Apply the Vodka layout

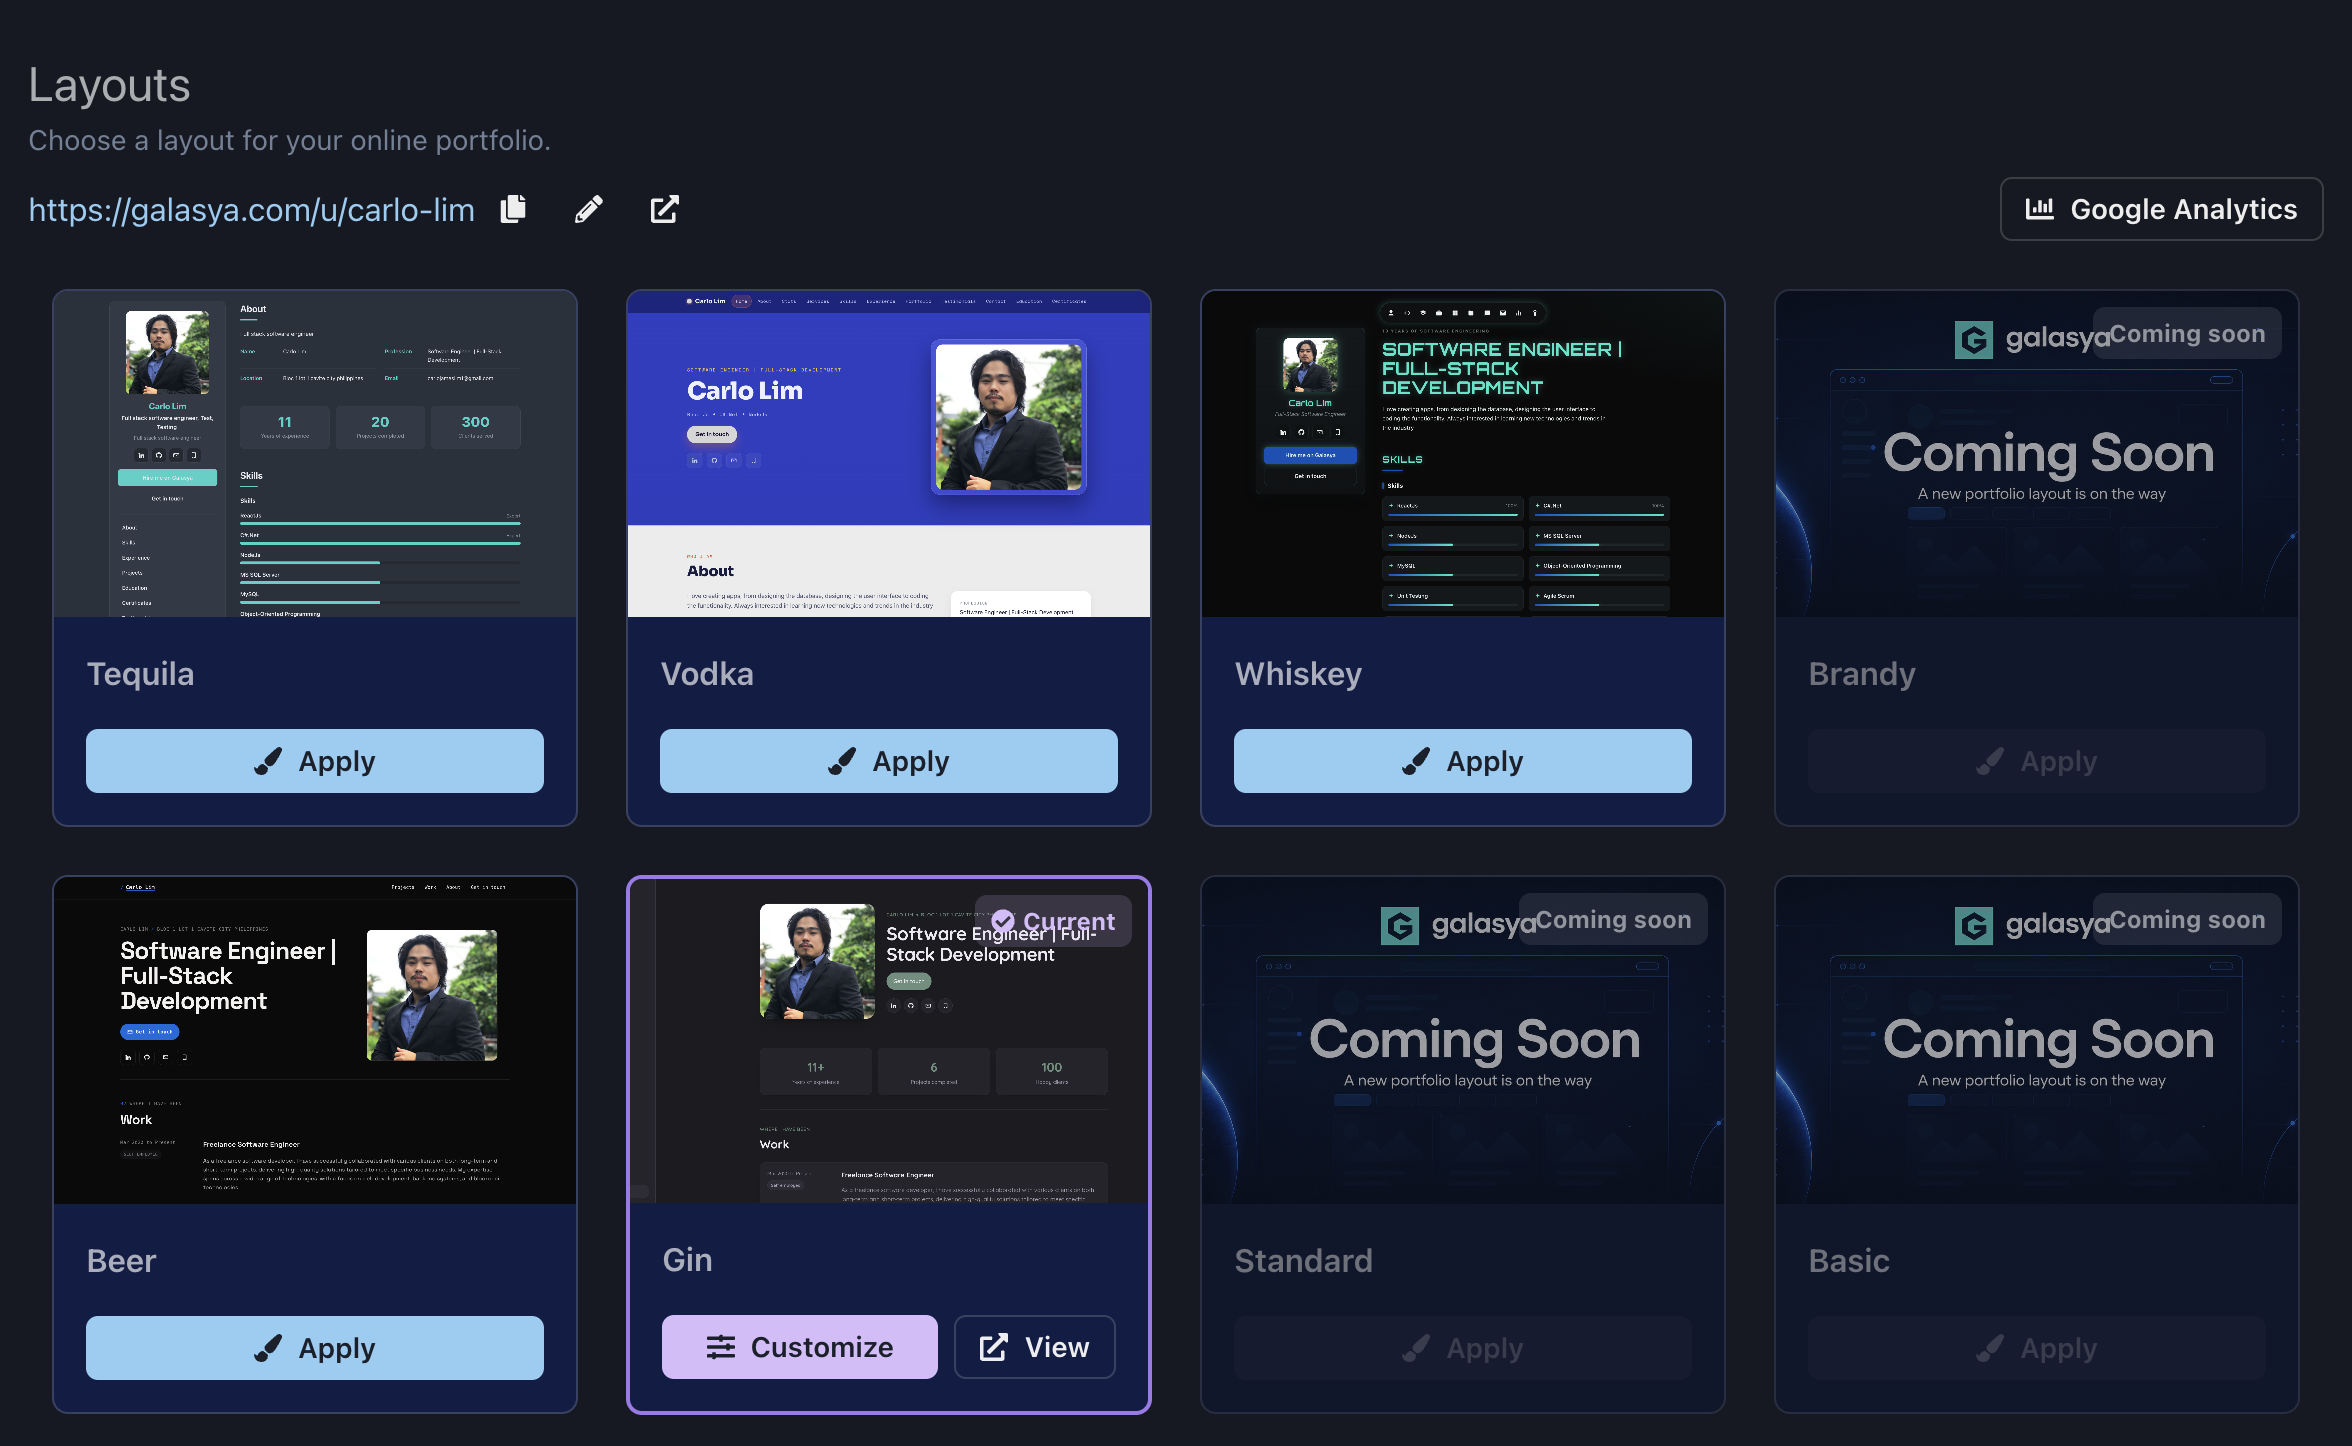(x=889, y=761)
